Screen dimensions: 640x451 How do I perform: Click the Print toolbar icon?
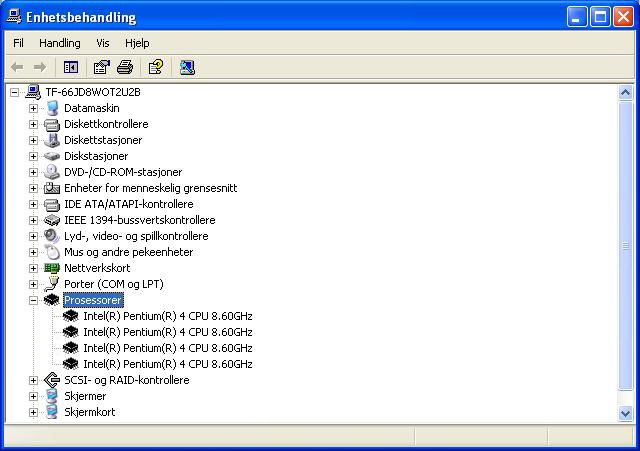pyautogui.click(x=125, y=67)
